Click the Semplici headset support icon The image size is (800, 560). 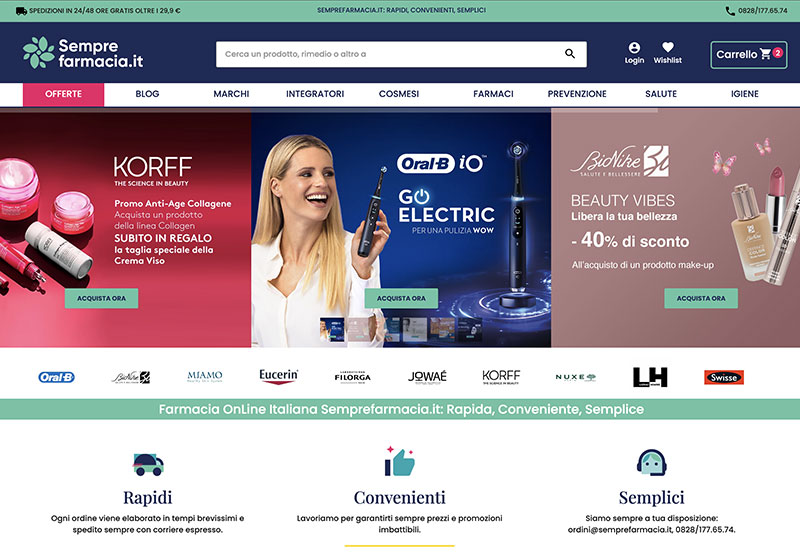tap(652, 462)
